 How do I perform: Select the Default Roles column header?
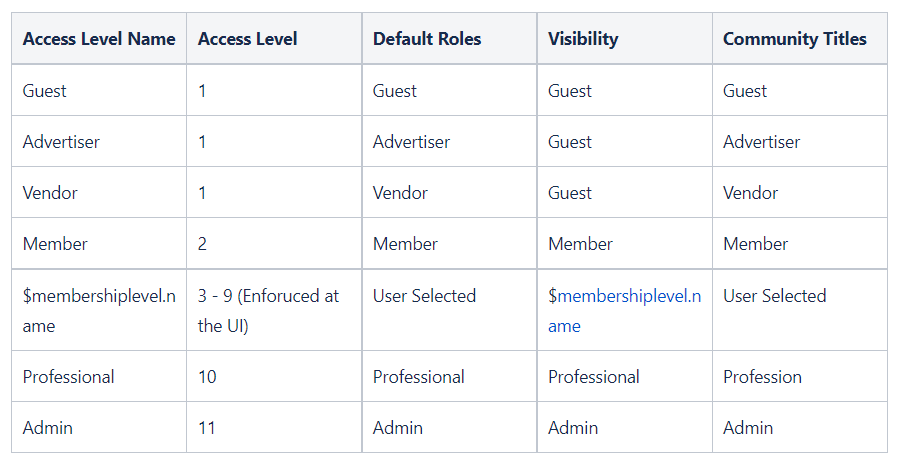pos(427,39)
